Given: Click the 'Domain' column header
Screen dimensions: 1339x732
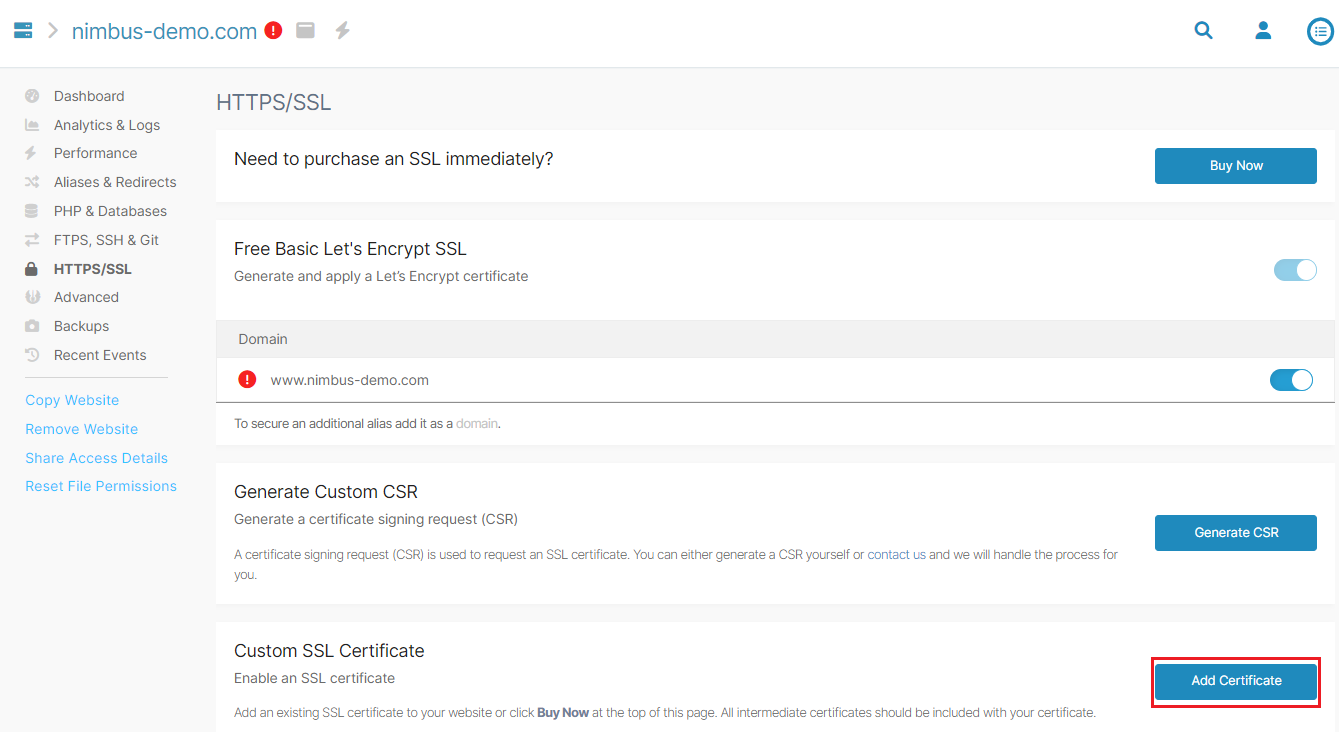Looking at the screenshot, I should (x=263, y=339).
